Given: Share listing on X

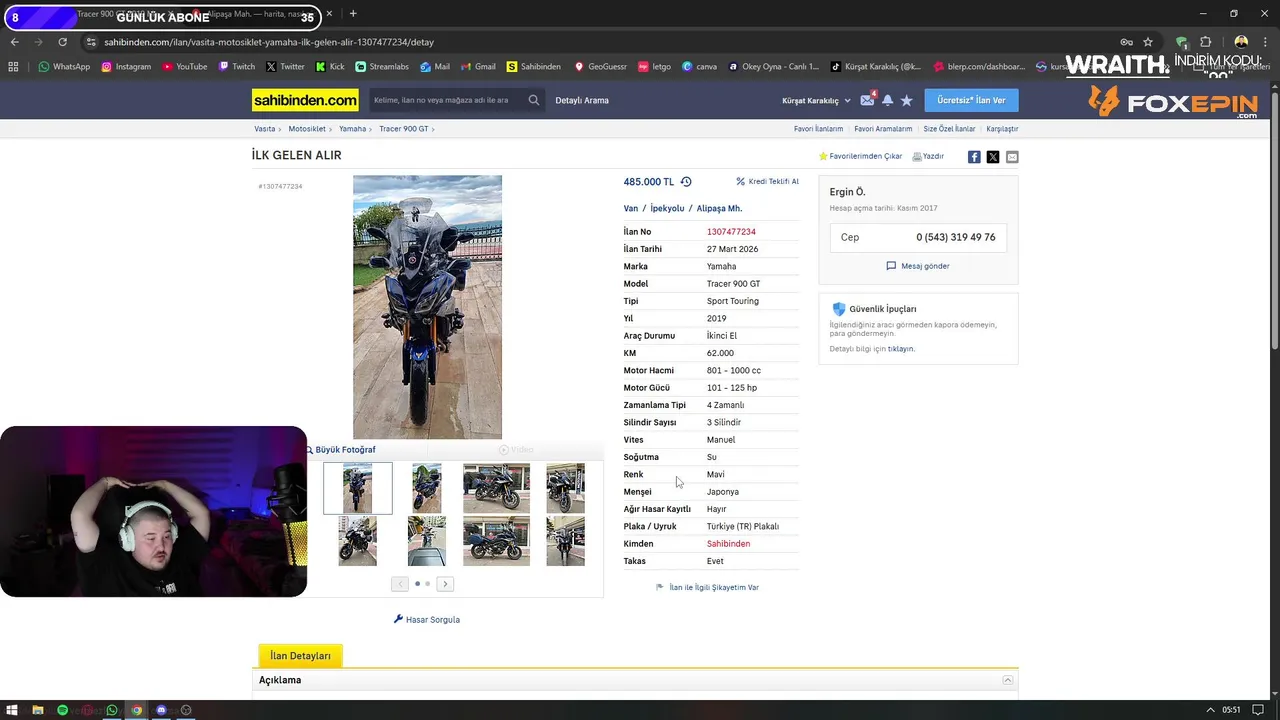Looking at the screenshot, I should pyautogui.click(x=993, y=157).
